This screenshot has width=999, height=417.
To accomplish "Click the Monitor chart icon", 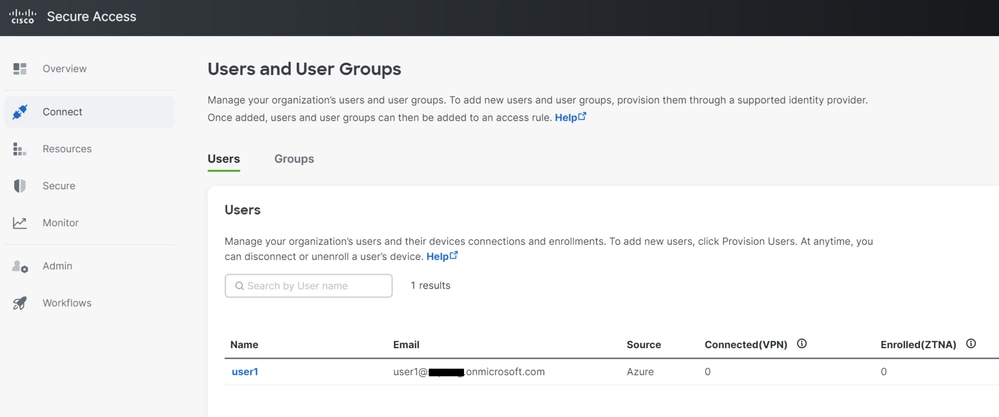I will tap(20, 223).
